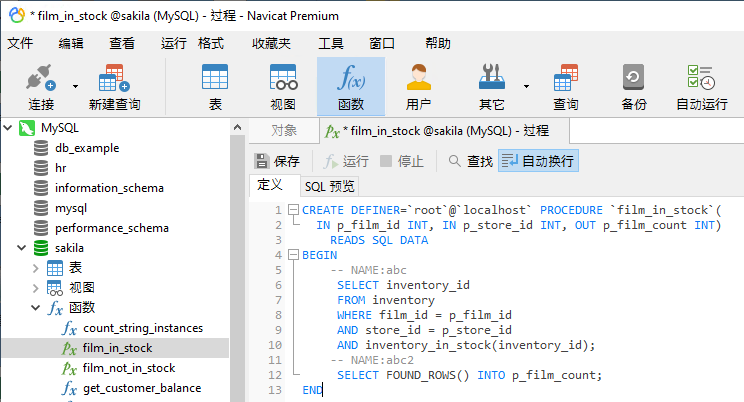Select the count_string_instances function
Image resolution: width=744 pixels, height=402 pixels.
tap(143, 328)
